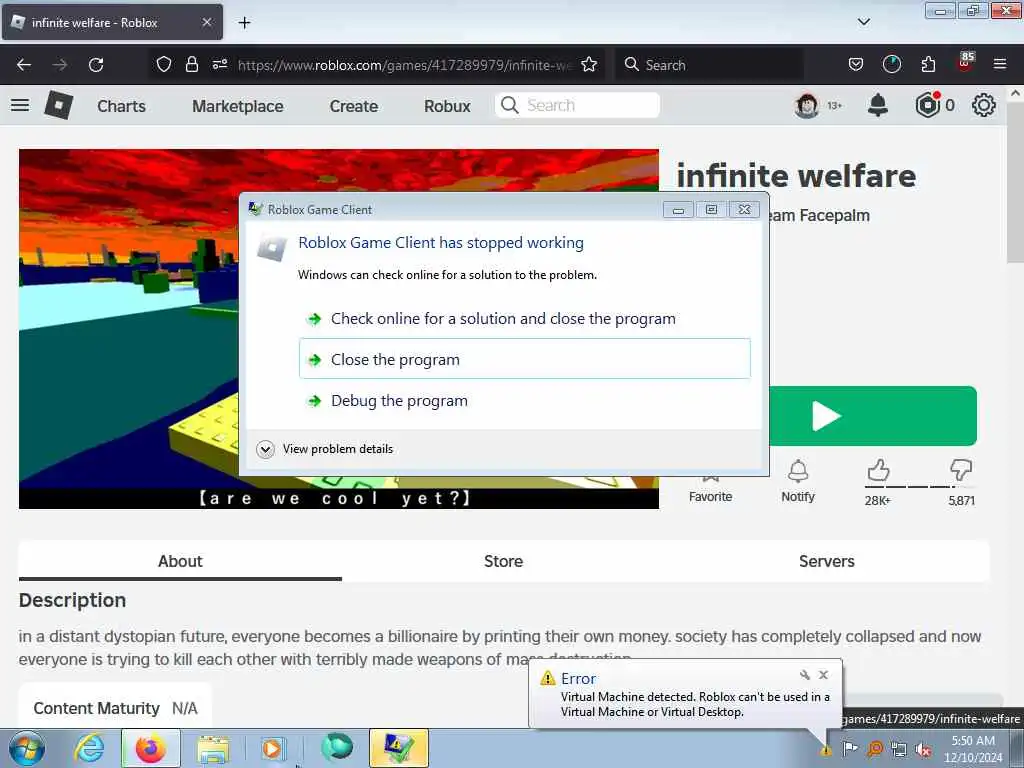
Task: Click the browser address bar URL
Action: (405, 65)
